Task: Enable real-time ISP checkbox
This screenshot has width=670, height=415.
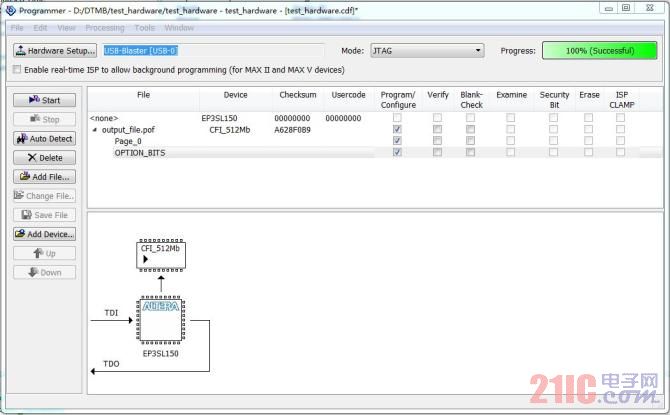Action: tap(17, 69)
